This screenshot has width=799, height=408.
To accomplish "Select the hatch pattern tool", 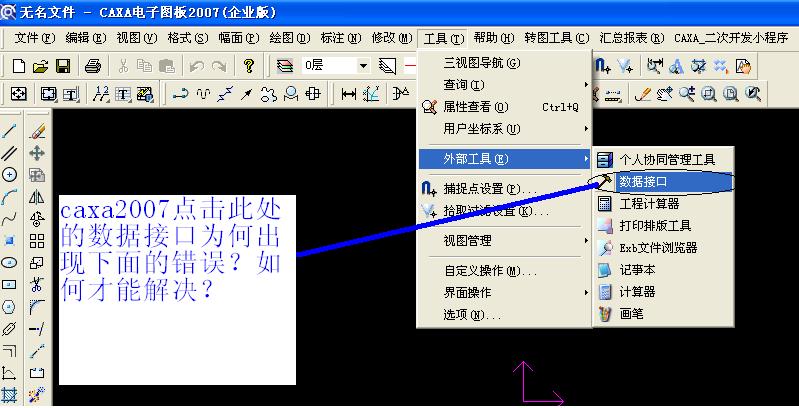I will point(9,395).
